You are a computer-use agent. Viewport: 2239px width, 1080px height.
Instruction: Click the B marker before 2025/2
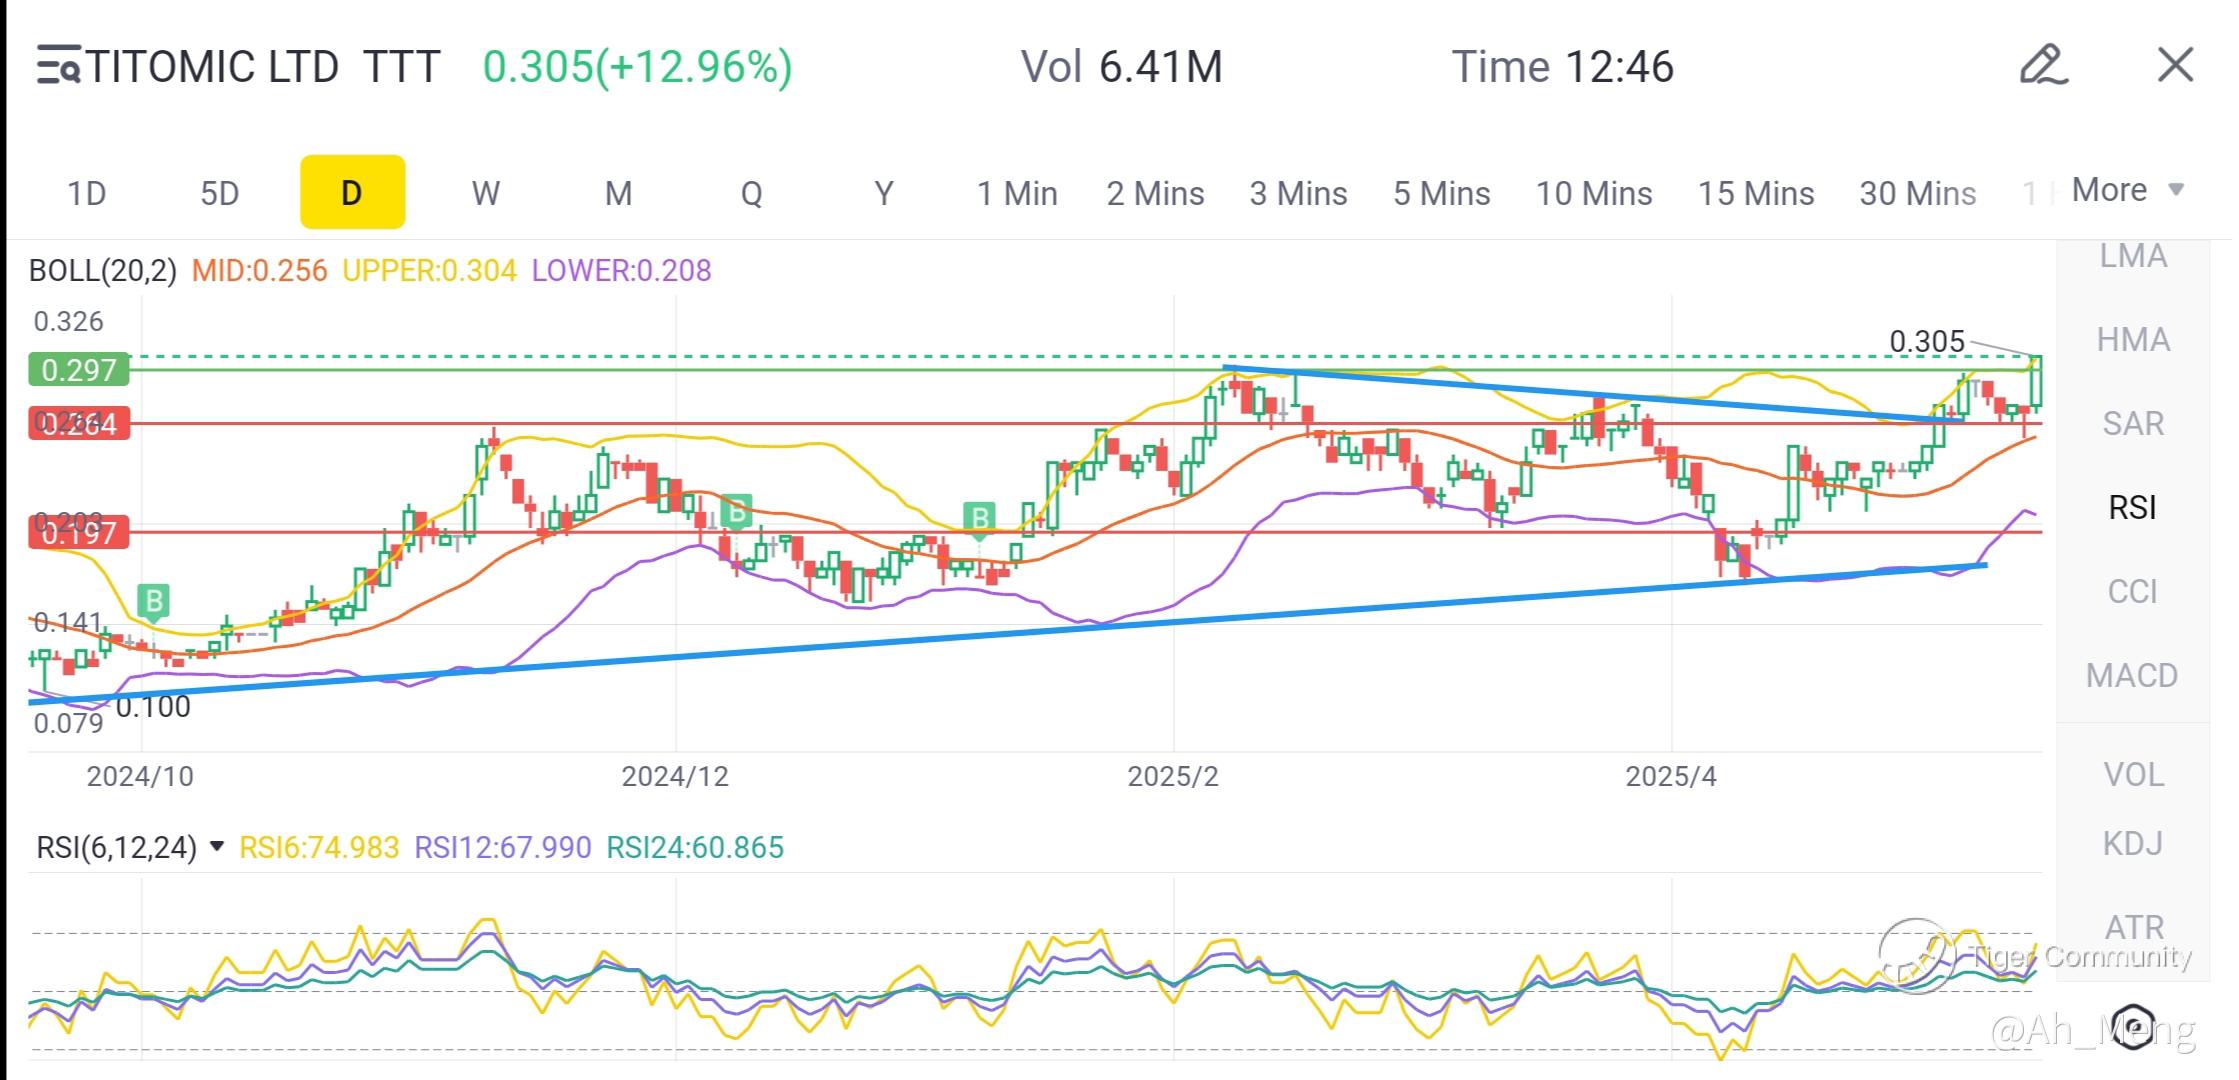pos(980,518)
